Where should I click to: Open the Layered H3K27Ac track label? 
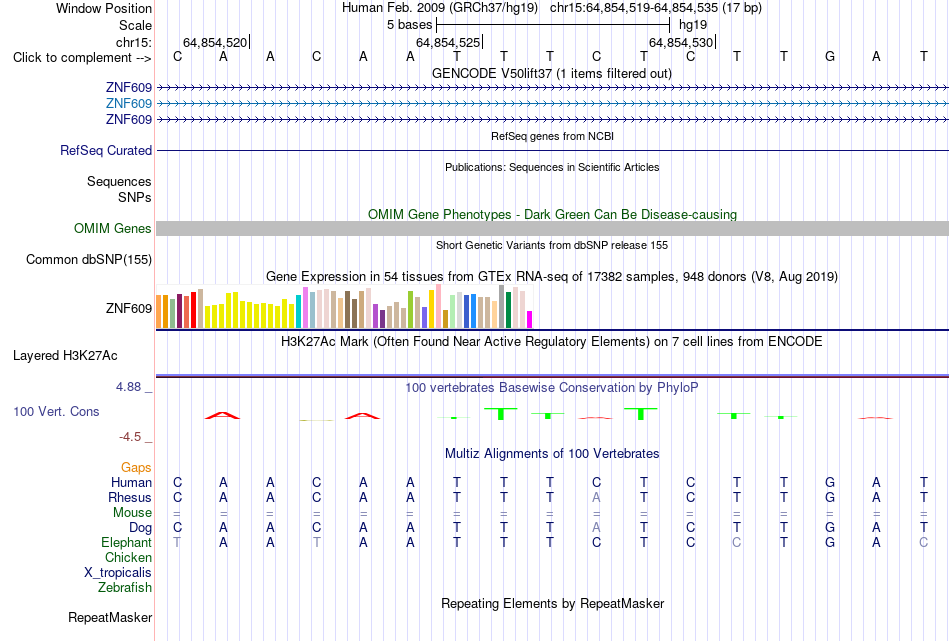click(65, 356)
